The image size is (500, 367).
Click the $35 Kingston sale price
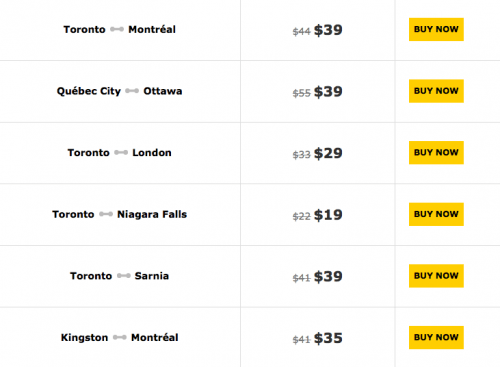click(x=328, y=338)
